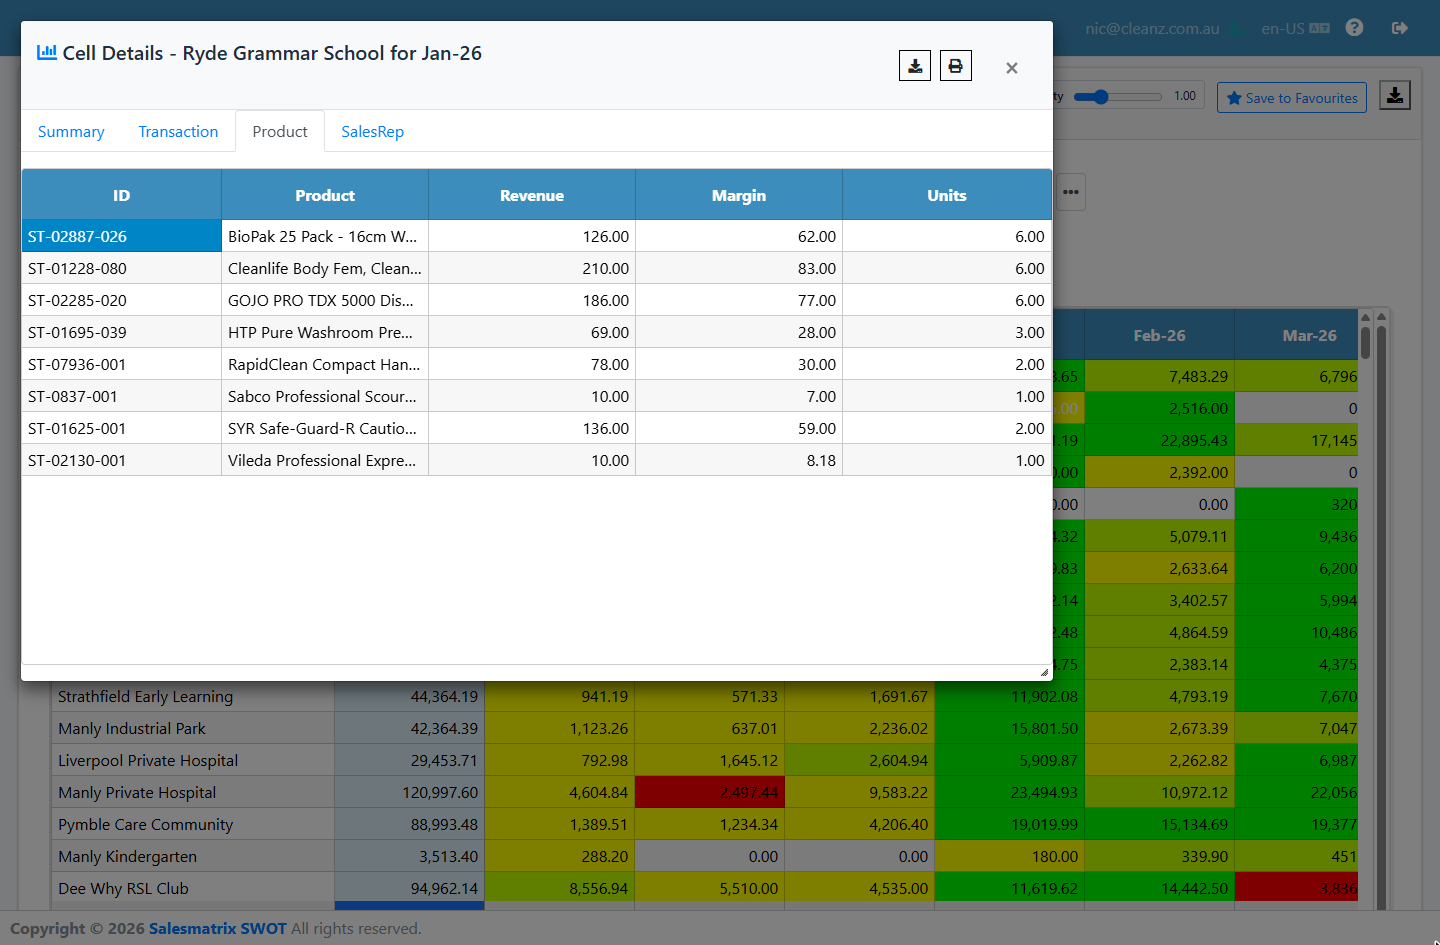Click the Salesmatrix SWOT footer link
The width and height of the screenshot is (1440, 945).
pos(218,928)
